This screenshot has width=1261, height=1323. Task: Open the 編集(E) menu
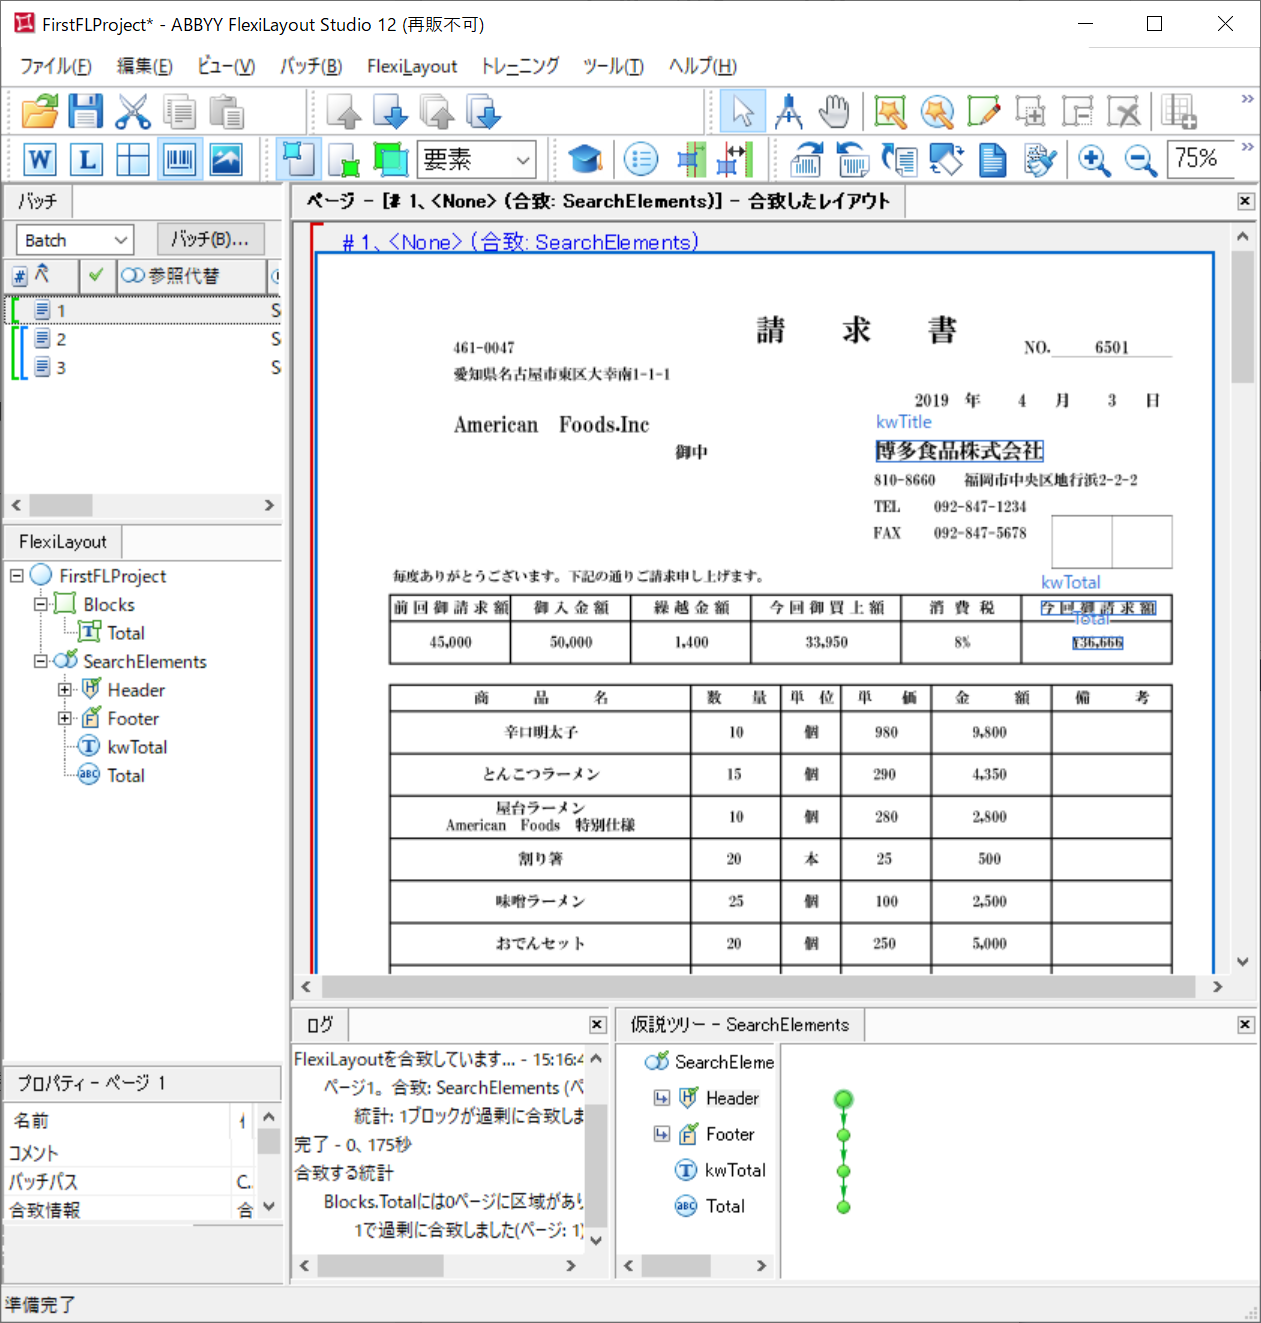(145, 66)
